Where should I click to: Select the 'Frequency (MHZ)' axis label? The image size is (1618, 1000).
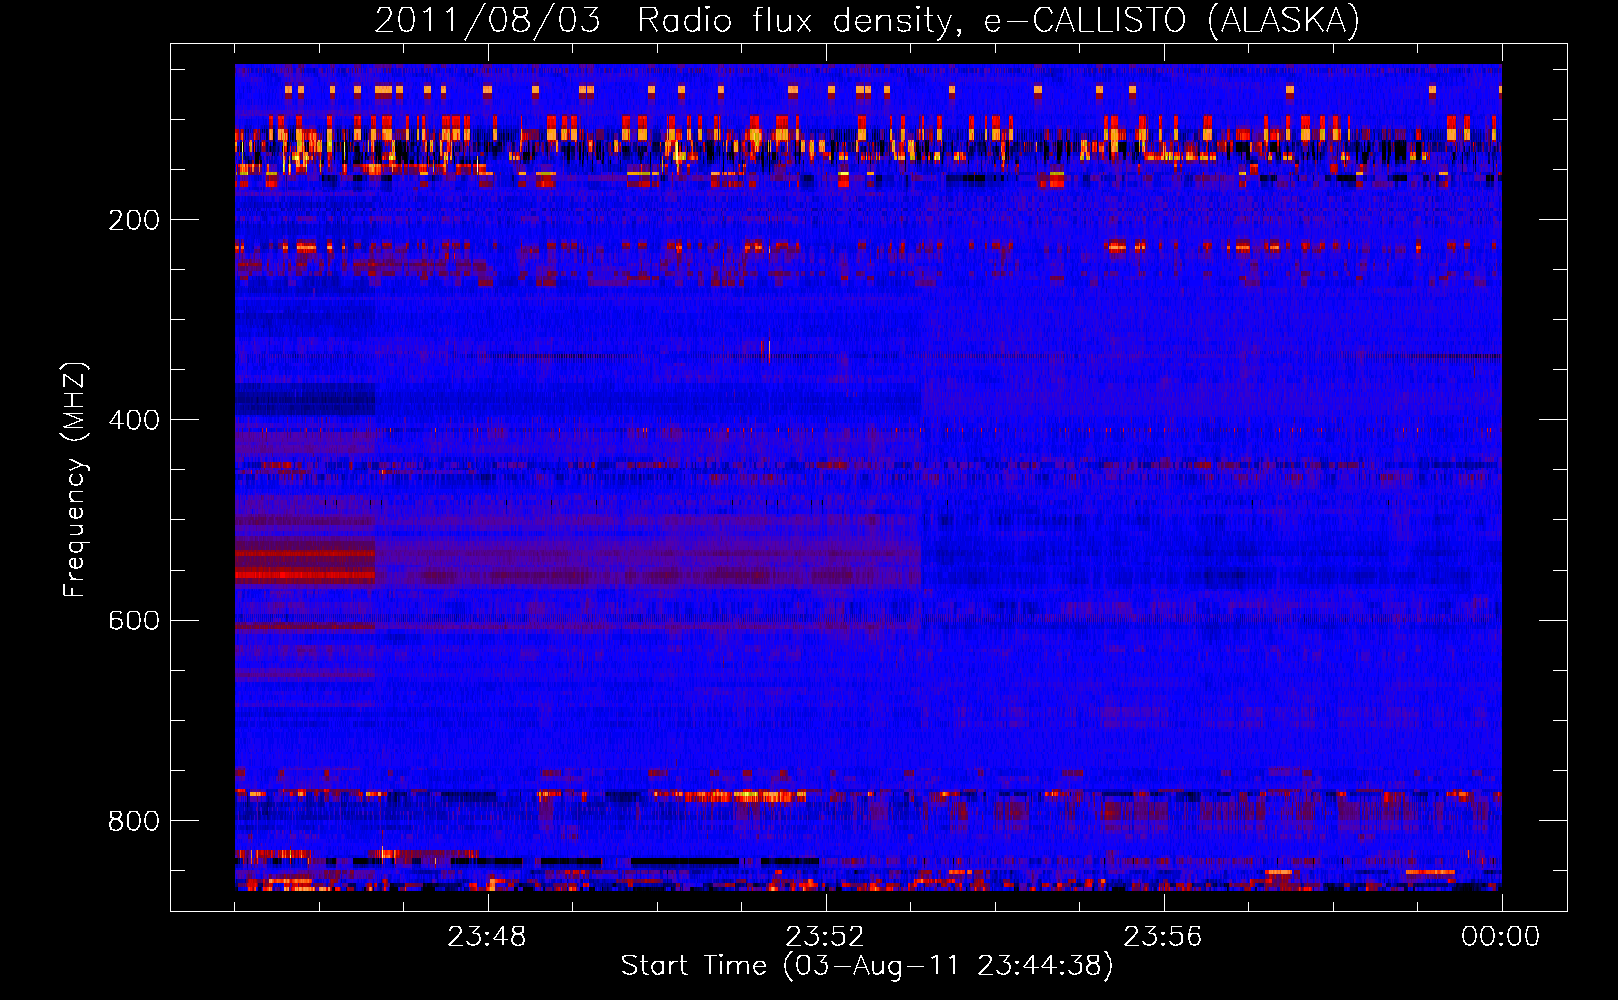tap(75, 480)
